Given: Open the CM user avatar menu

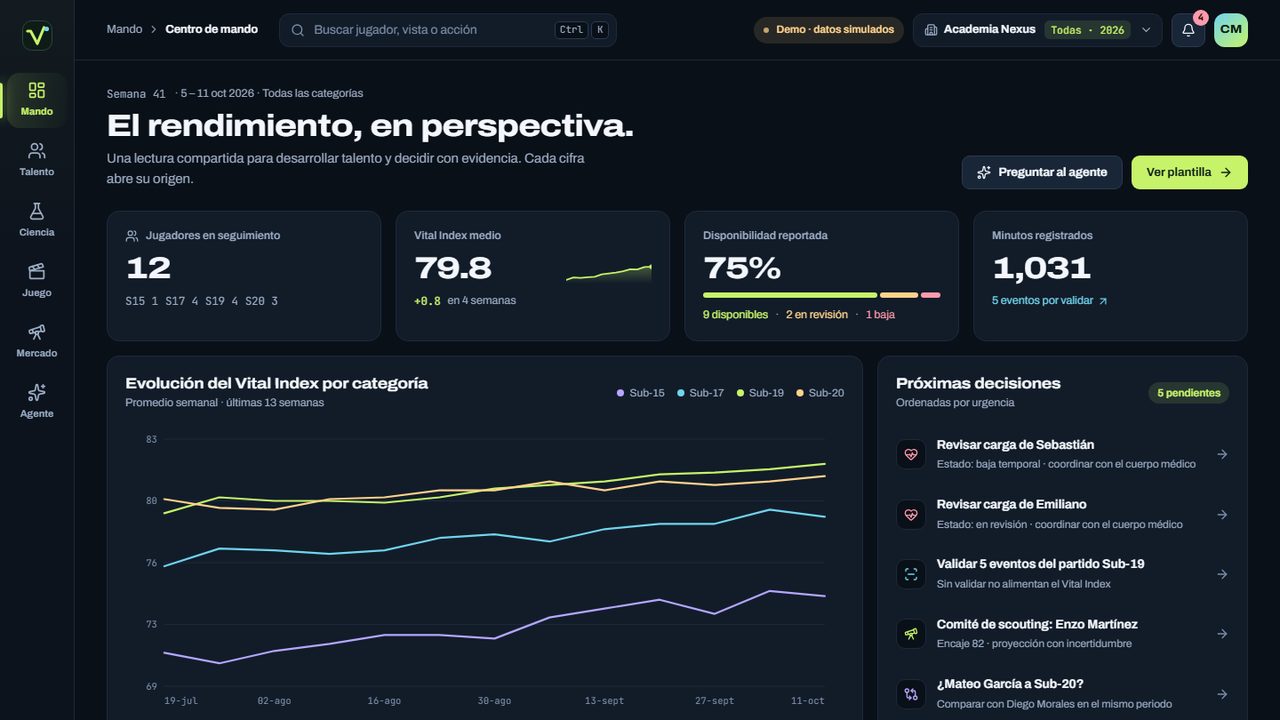Looking at the screenshot, I should point(1231,30).
